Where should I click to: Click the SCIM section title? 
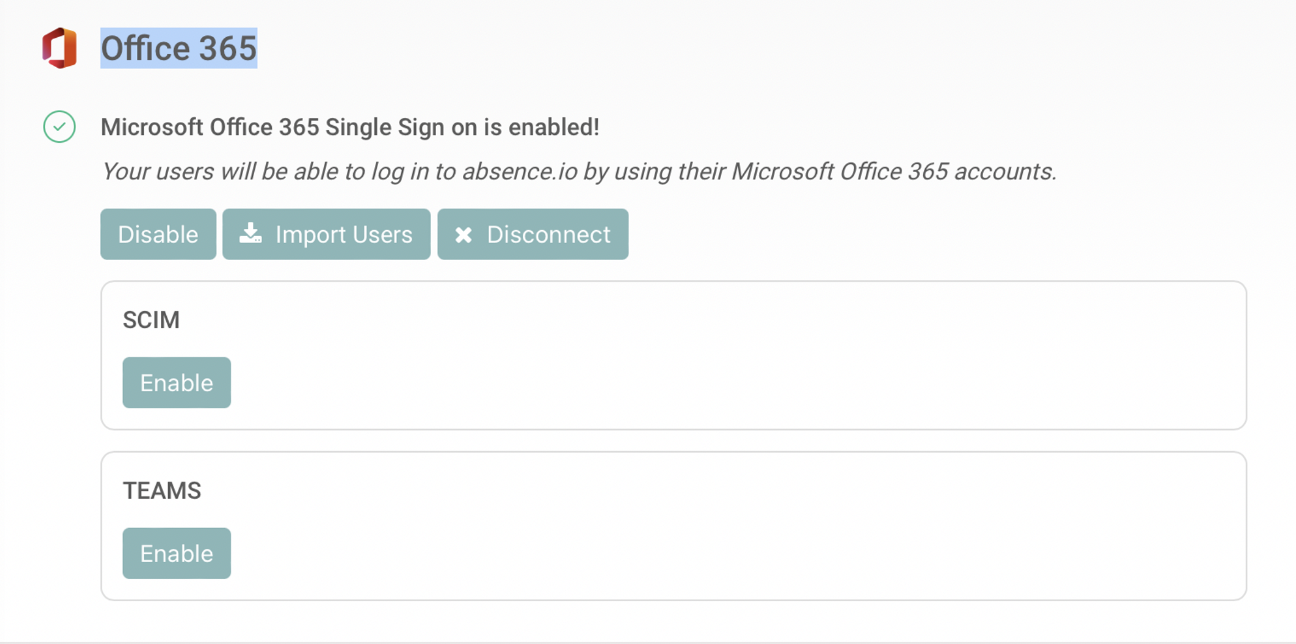pos(151,320)
